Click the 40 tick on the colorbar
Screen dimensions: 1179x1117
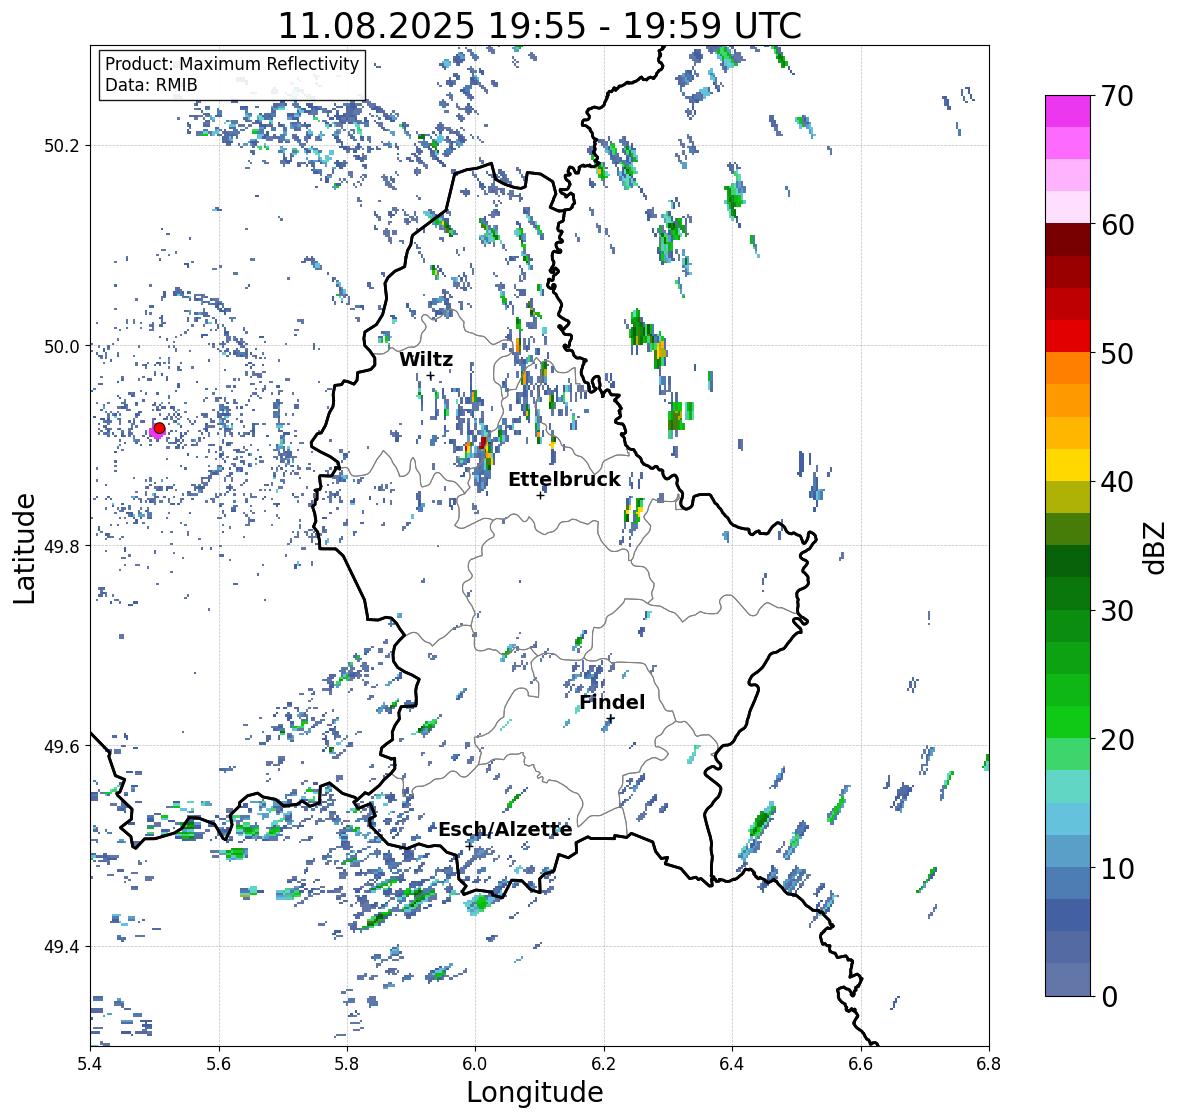1116,482
